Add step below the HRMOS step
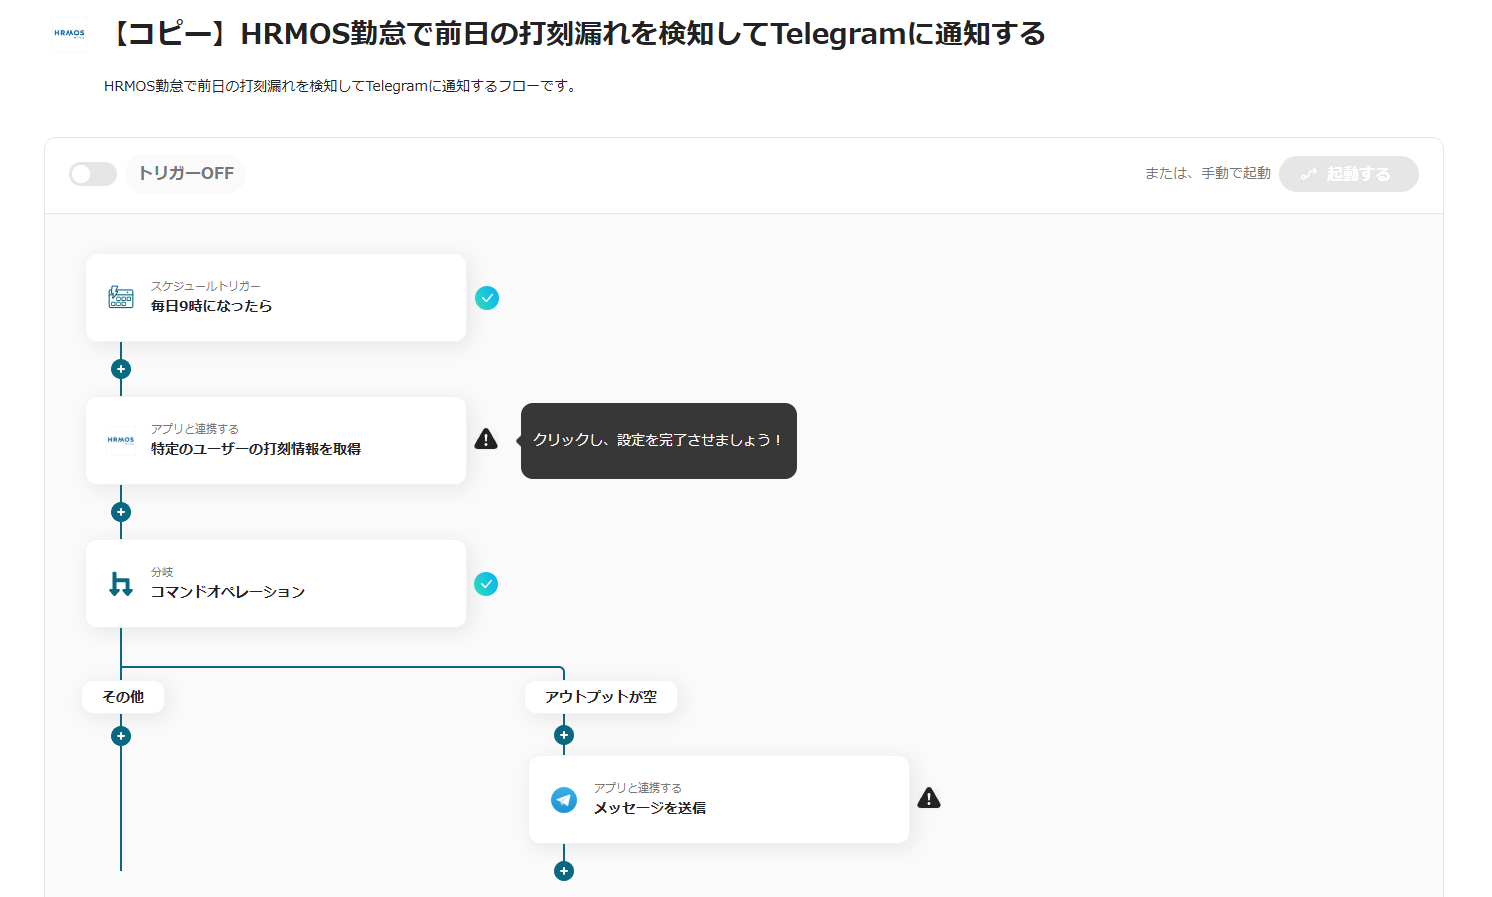This screenshot has height=897, width=1492. [121, 512]
